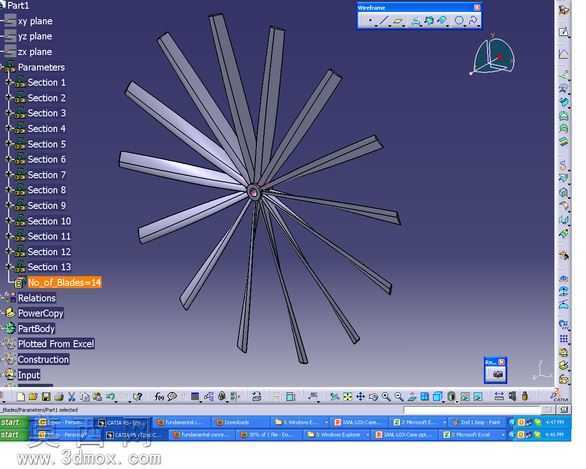This screenshot has height=469, width=586.
Task: Select the Line tool in Wireframe toolbar
Action: point(384,20)
